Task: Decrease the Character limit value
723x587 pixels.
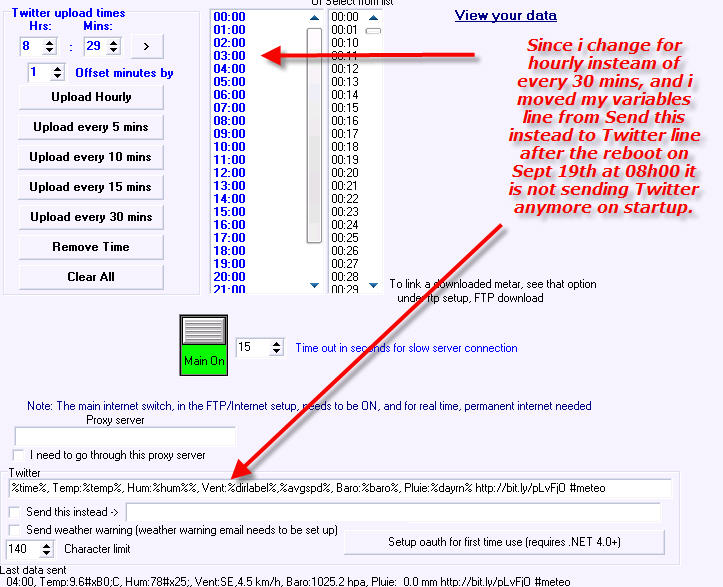Action: [x=46, y=553]
